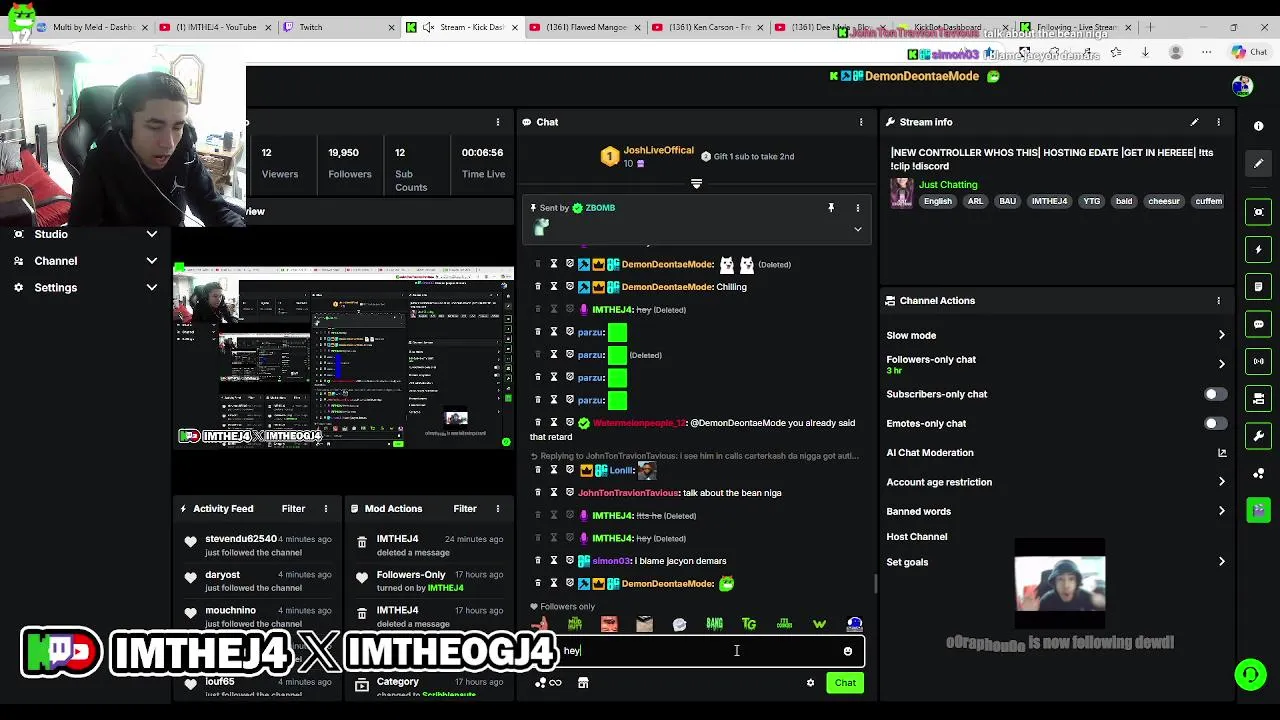Click the cheesur stream tag
The height and width of the screenshot is (720, 1280).
1164,201
